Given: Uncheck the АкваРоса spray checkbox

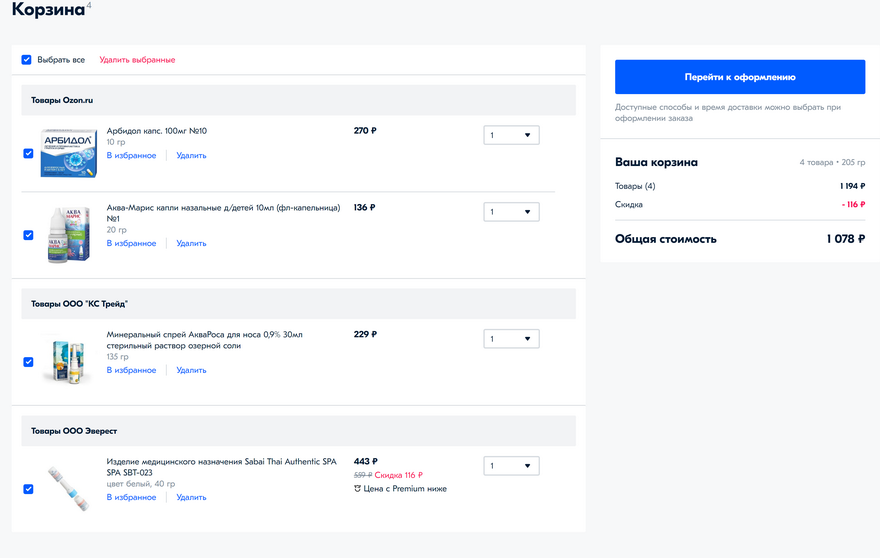Looking at the screenshot, I should pyautogui.click(x=28, y=362).
